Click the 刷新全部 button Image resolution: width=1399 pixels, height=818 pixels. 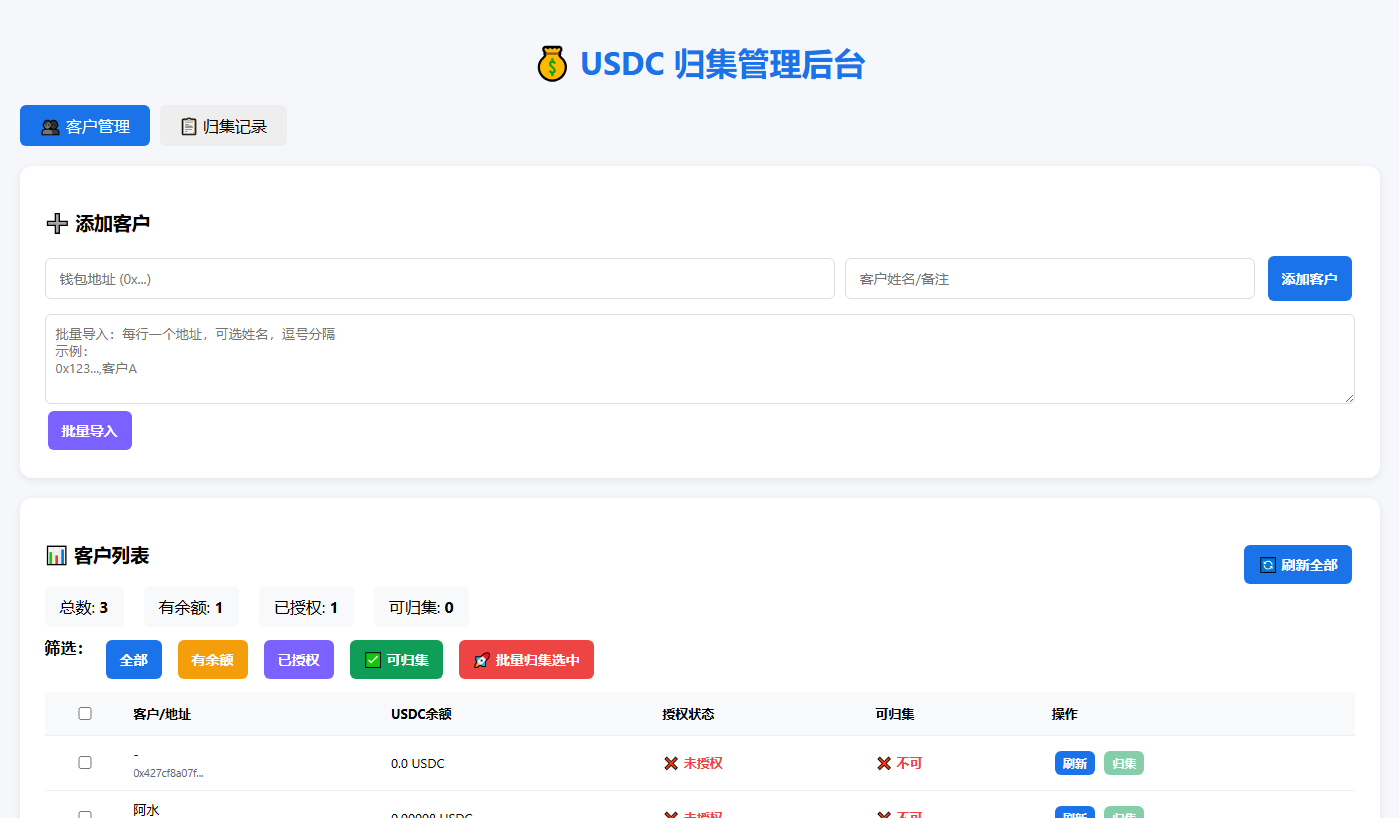1298,565
